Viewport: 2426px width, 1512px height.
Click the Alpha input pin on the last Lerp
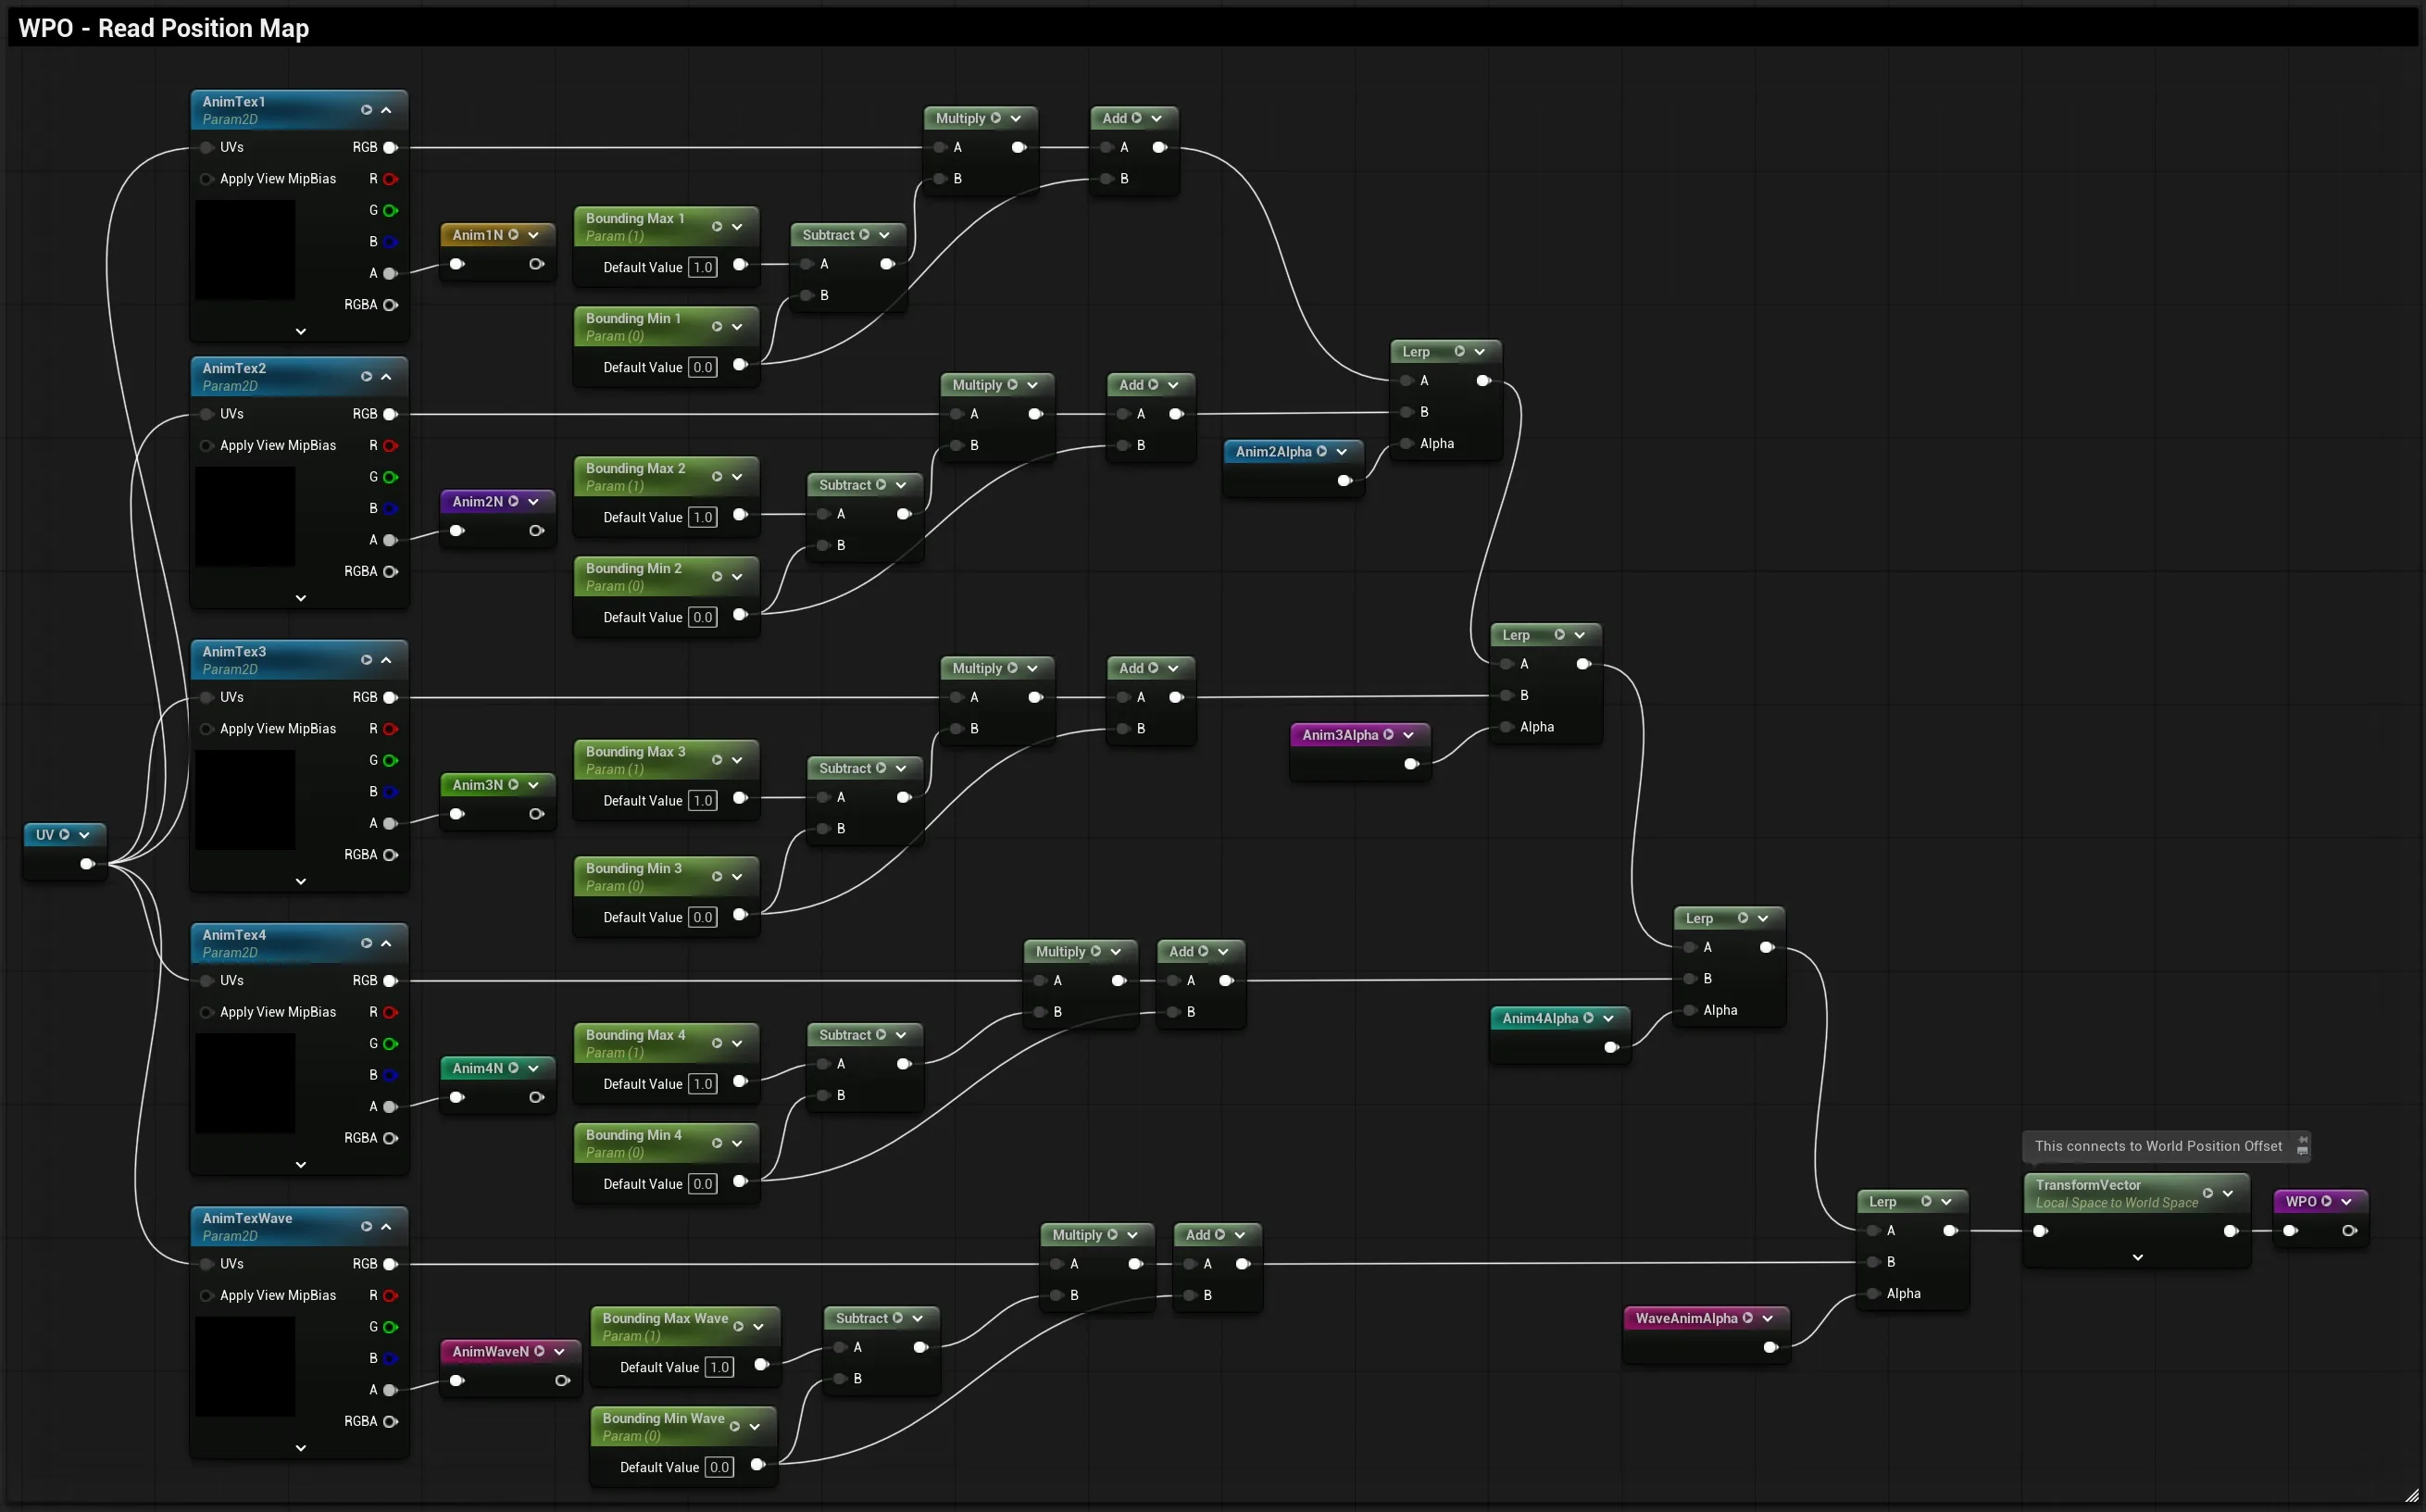pos(1873,1294)
